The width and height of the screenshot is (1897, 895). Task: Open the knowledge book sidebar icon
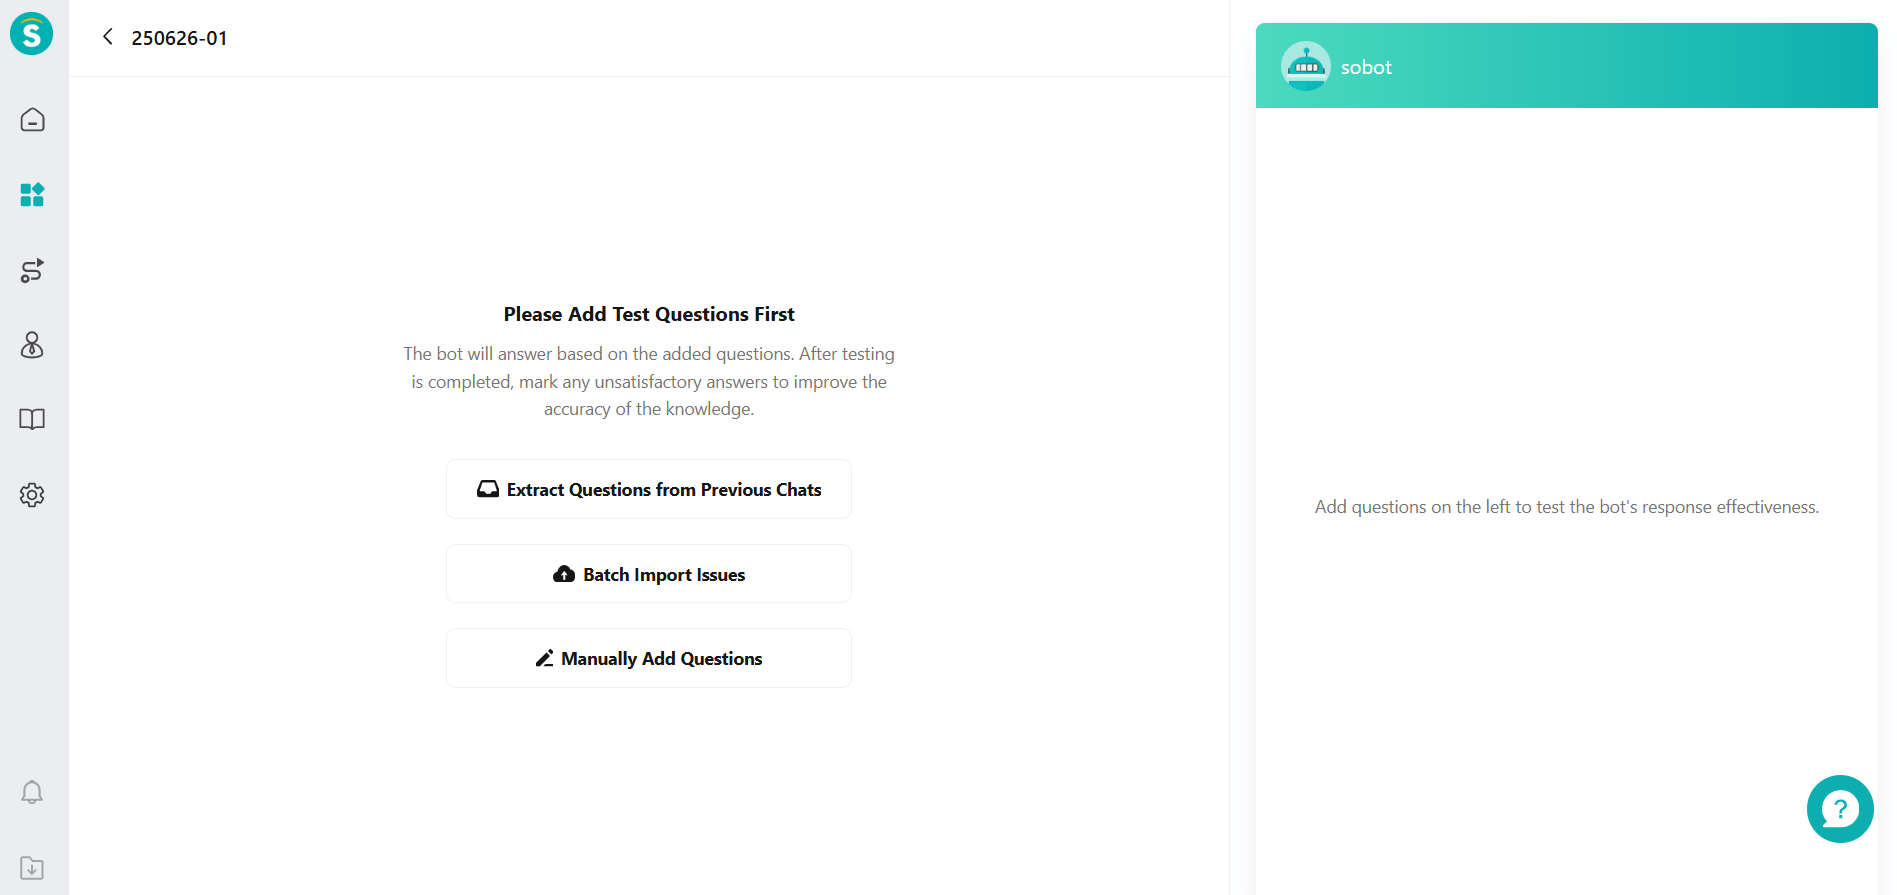point(32,419)
